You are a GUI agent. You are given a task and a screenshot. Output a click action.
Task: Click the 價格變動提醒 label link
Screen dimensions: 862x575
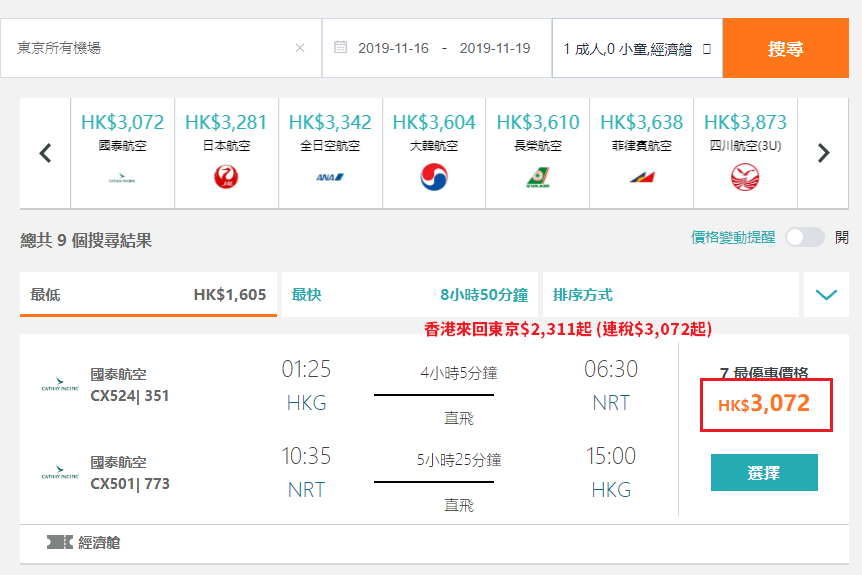point(733,237)
